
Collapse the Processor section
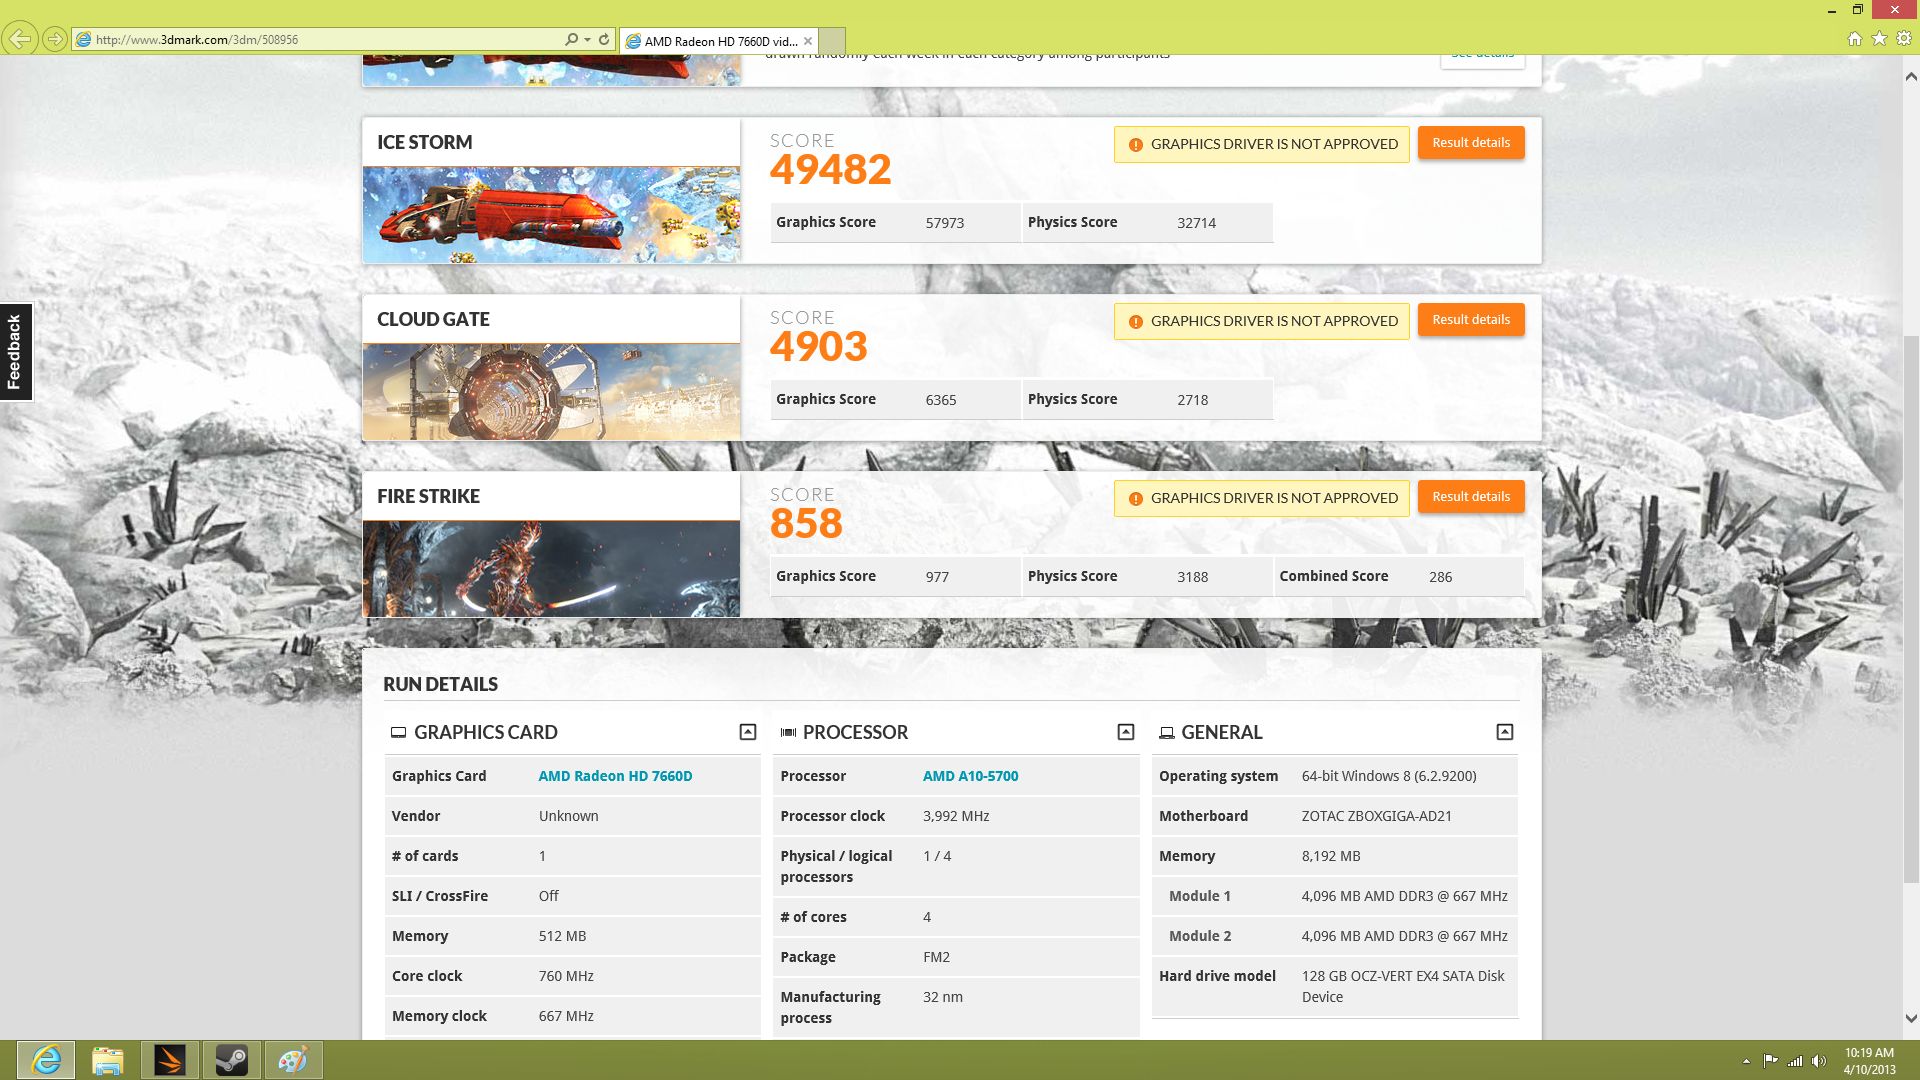[x=1126, y=732]
